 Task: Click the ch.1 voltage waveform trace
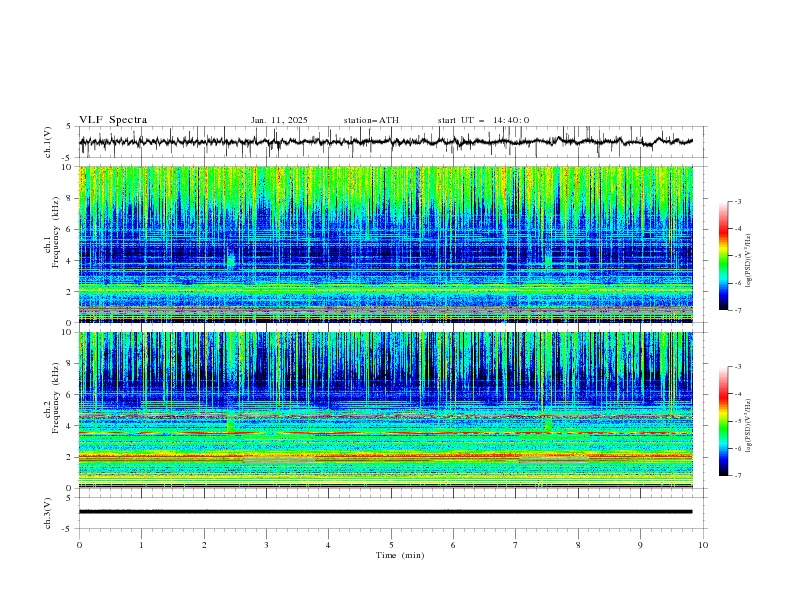385,142
